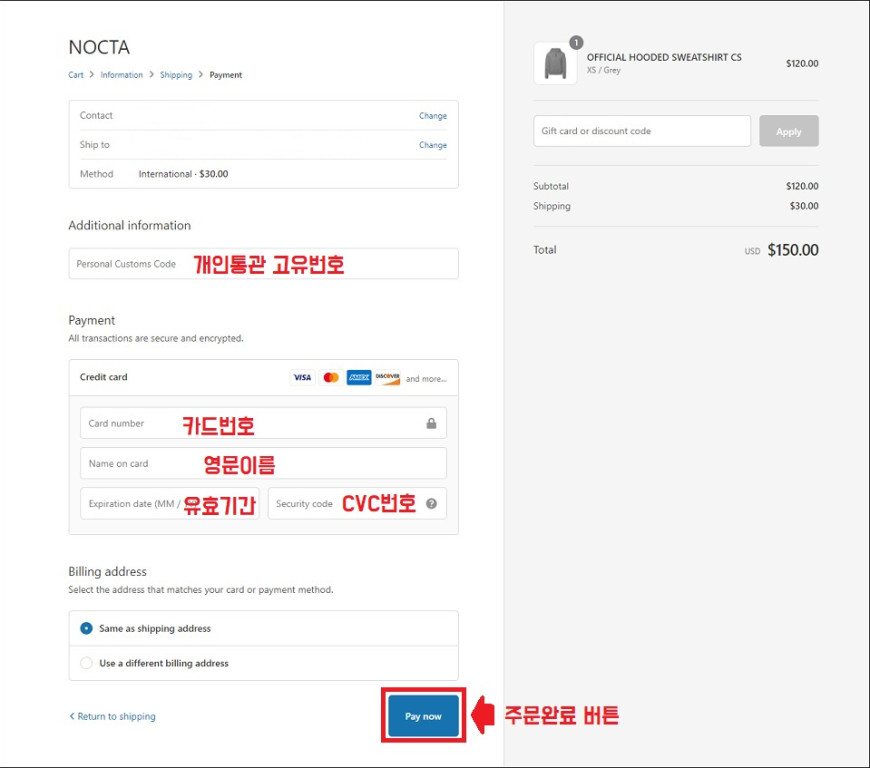Click the Apply discount button
Image resolution: width=870 pixels, height=768 pixels.
pyautogui.click(x=788, y=131)
